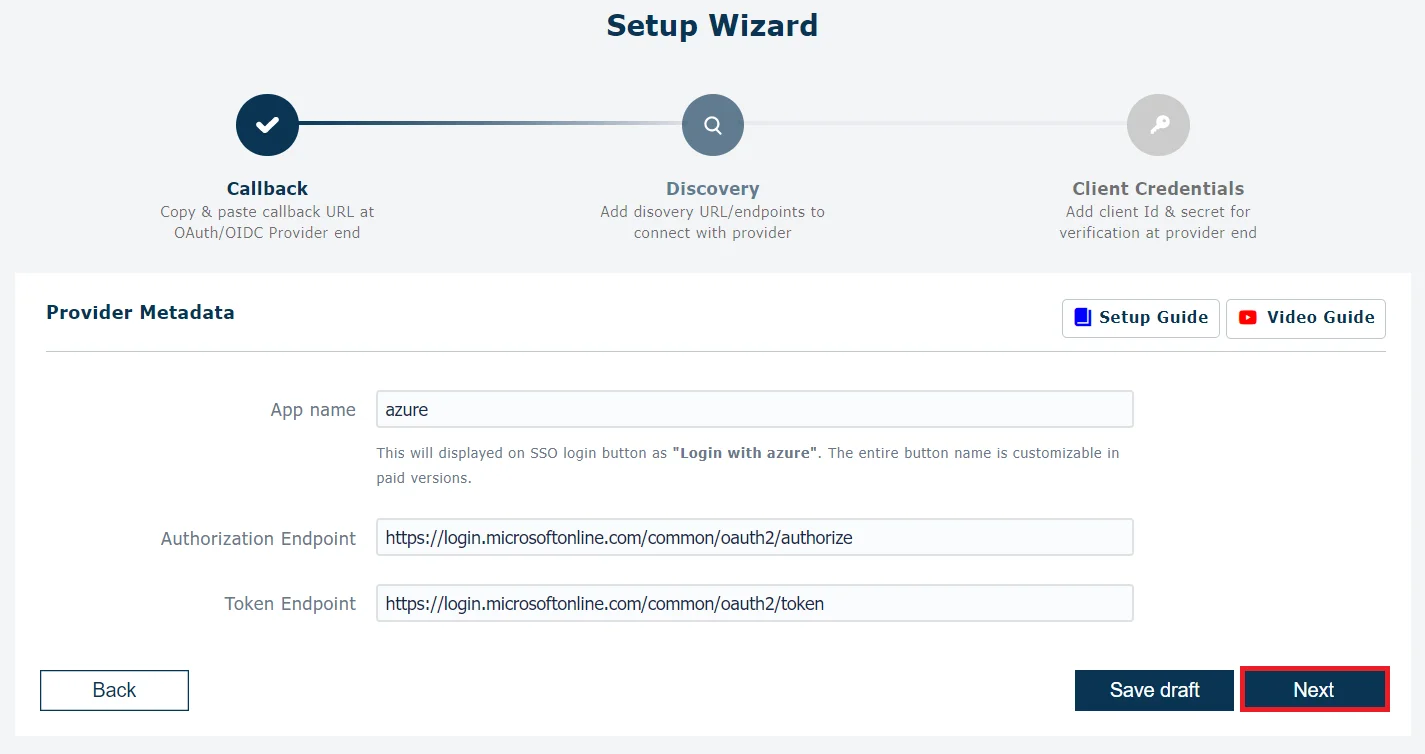Image resolution: width=1425 pixels, height=754 pixels.
Task: Focus the App name input field
Action: (x=755, y=409)
